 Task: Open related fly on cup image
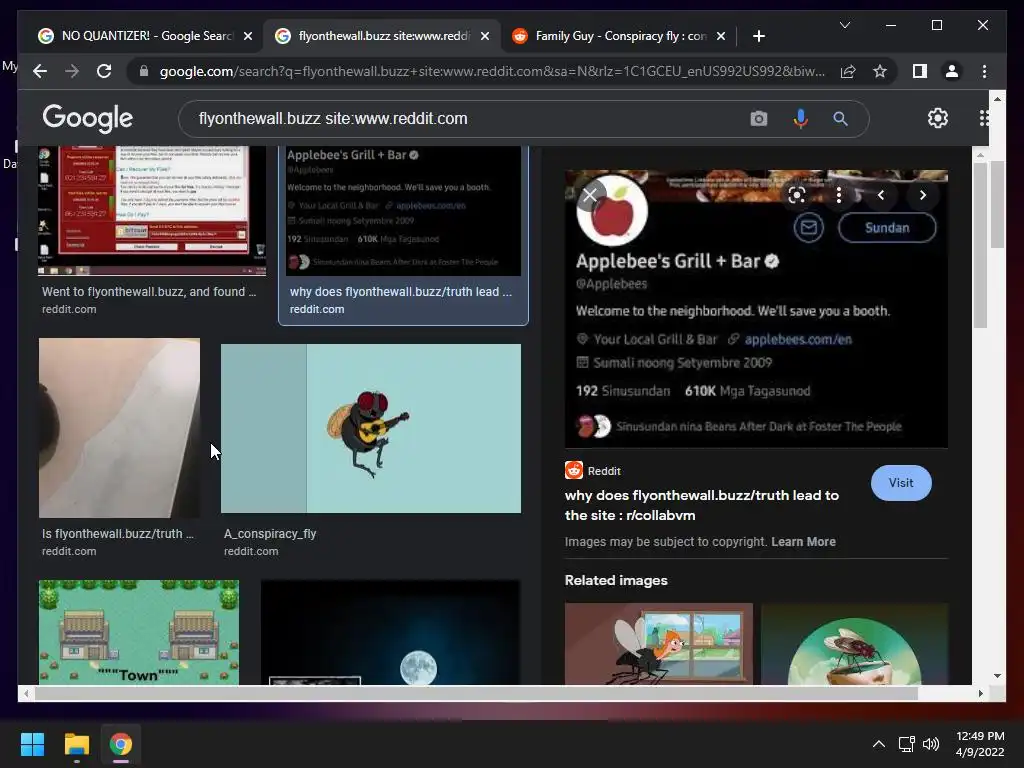tap(854, 644)
